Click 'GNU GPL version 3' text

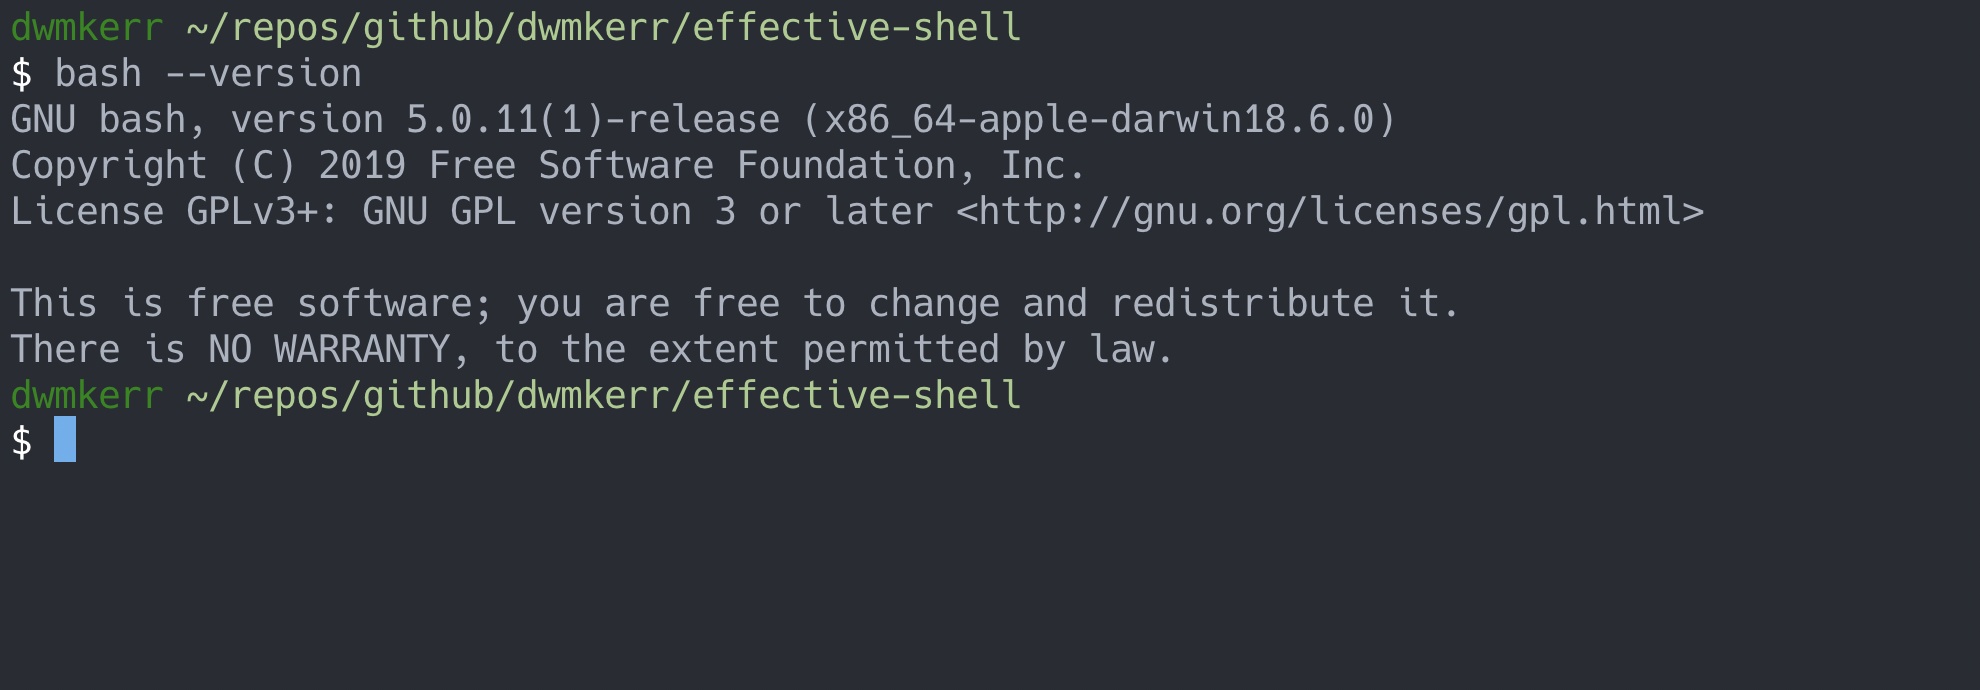(x=549, y=212)
